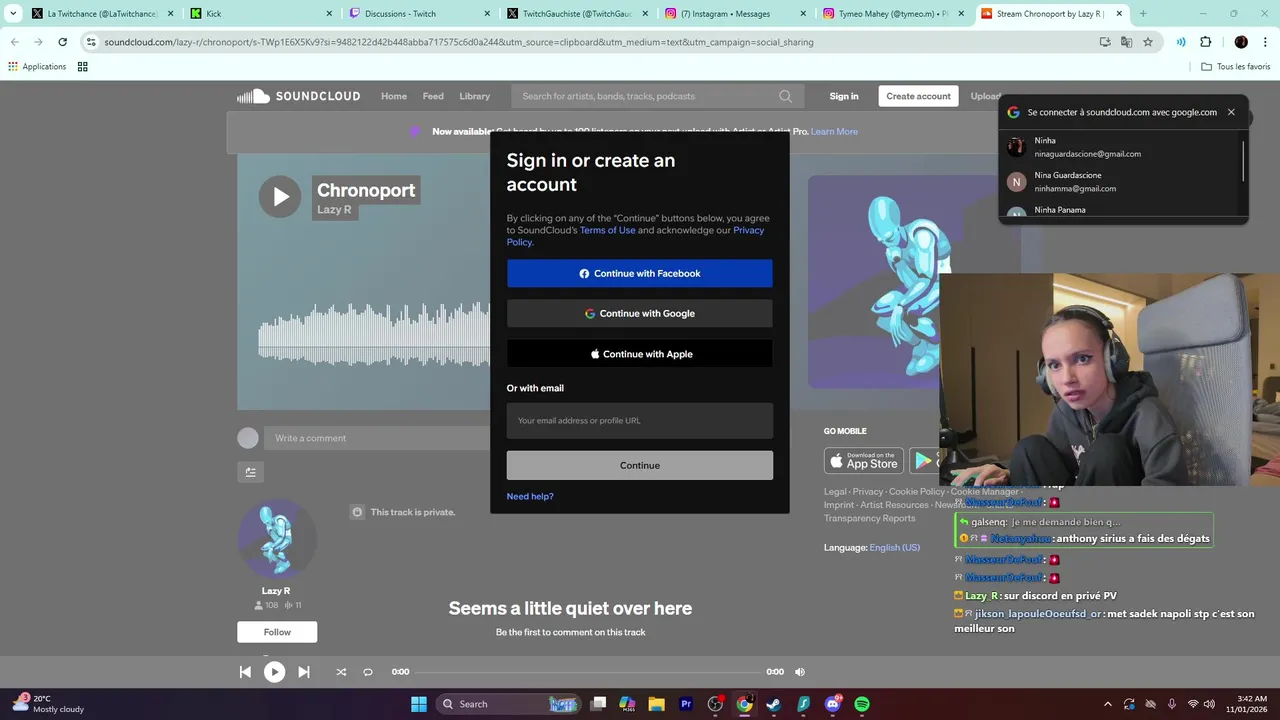The width and height of the screenshot is (1280, 720).
Task: Click the Learn More link in banner
Action: coord(834,132)
